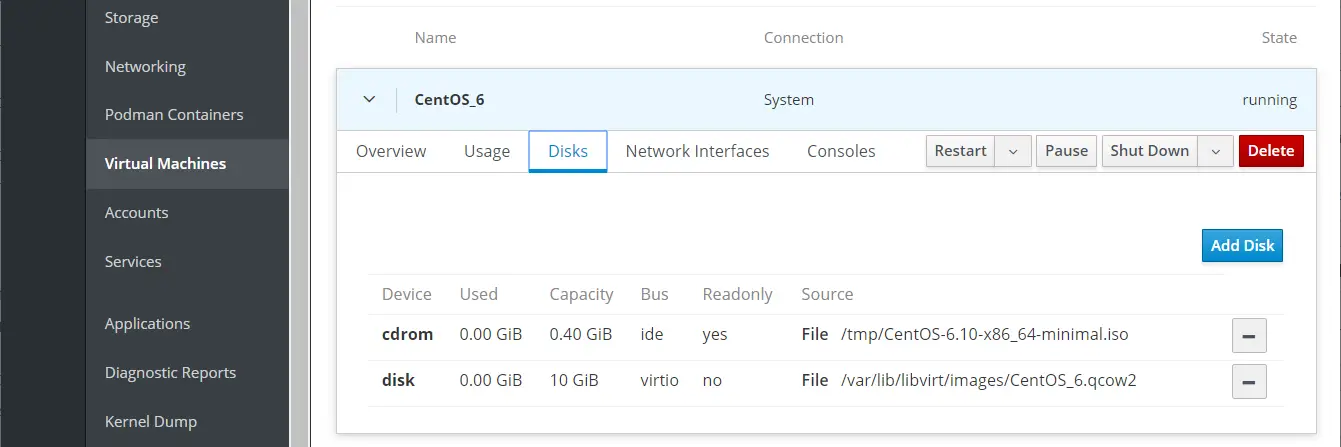
Task: Click the Used column header
Action: point(479,294)
